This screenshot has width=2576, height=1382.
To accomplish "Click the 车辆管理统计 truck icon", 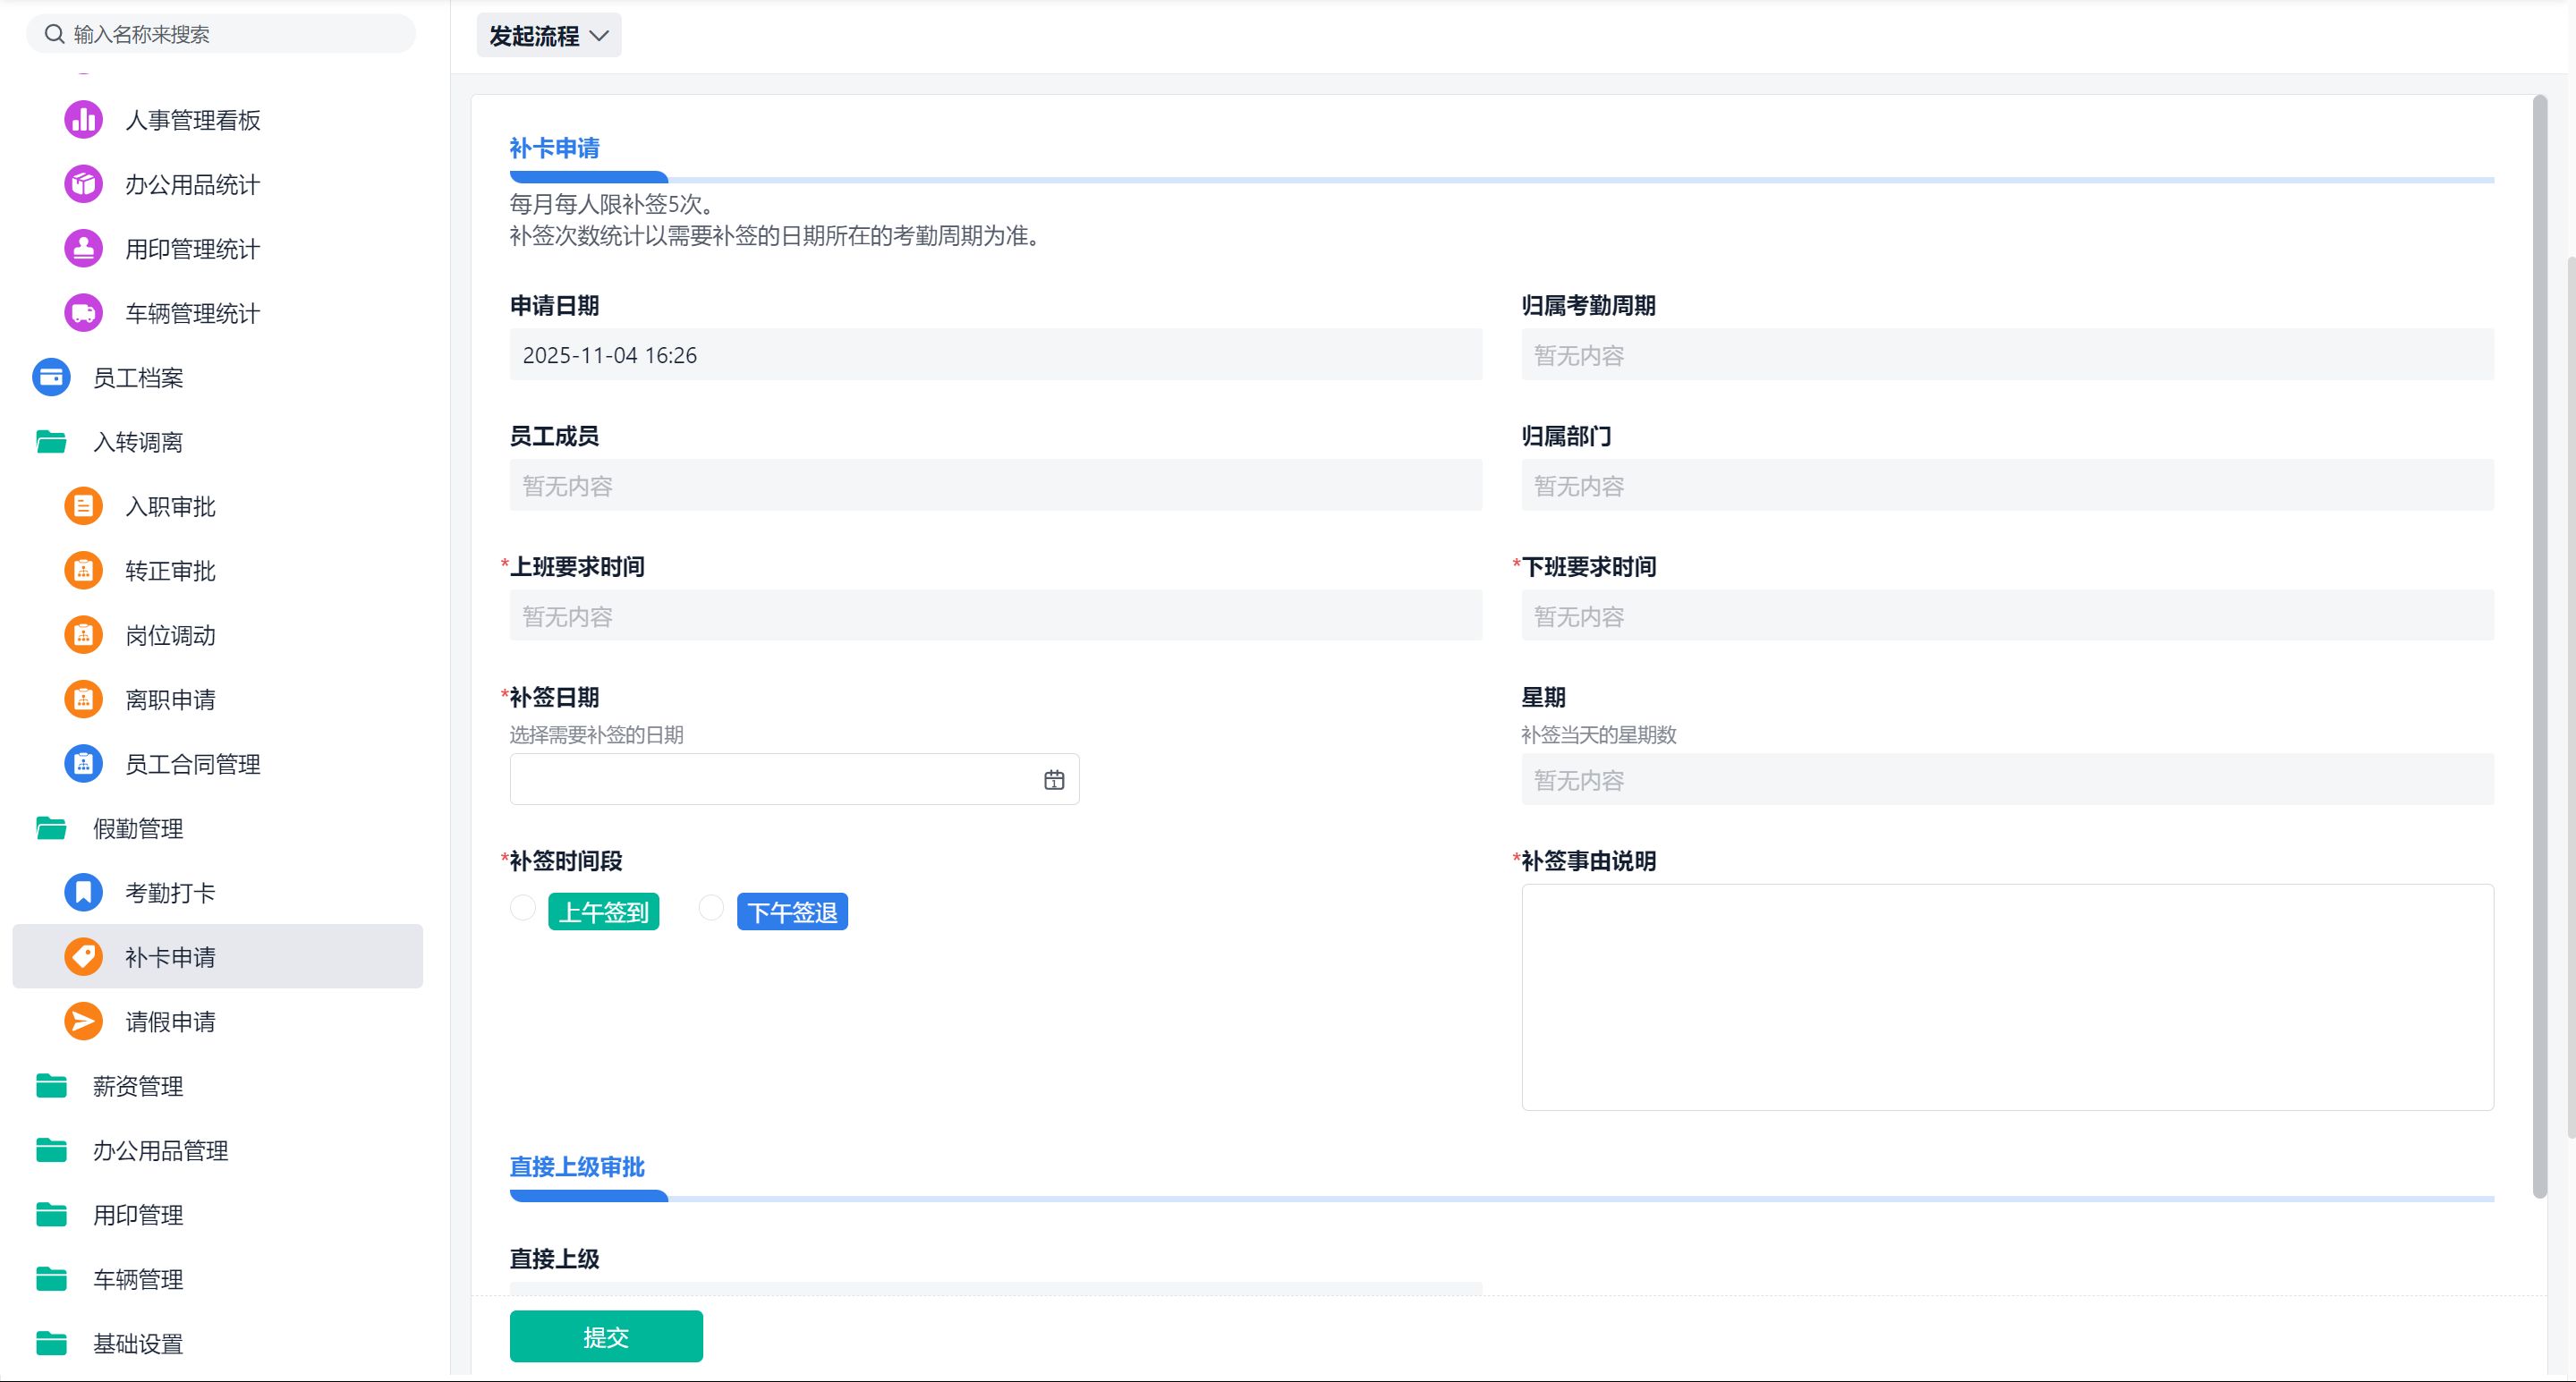I will pos(83,313).
